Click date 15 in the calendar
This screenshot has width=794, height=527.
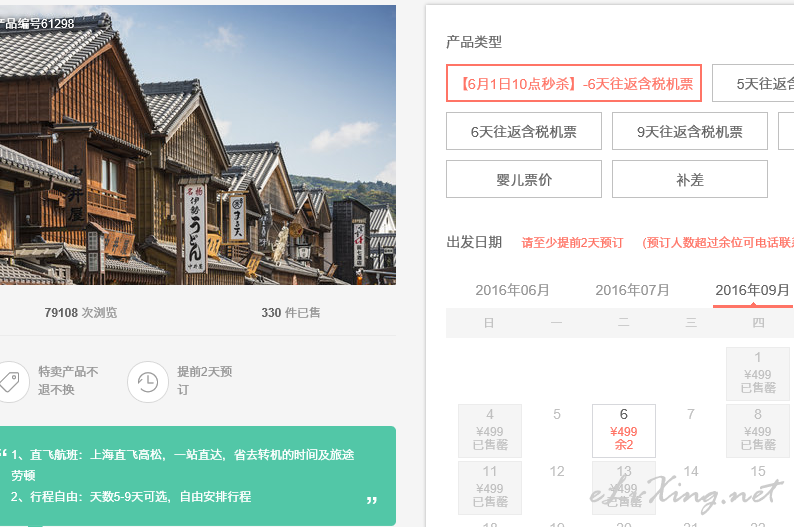click(758, 472)
